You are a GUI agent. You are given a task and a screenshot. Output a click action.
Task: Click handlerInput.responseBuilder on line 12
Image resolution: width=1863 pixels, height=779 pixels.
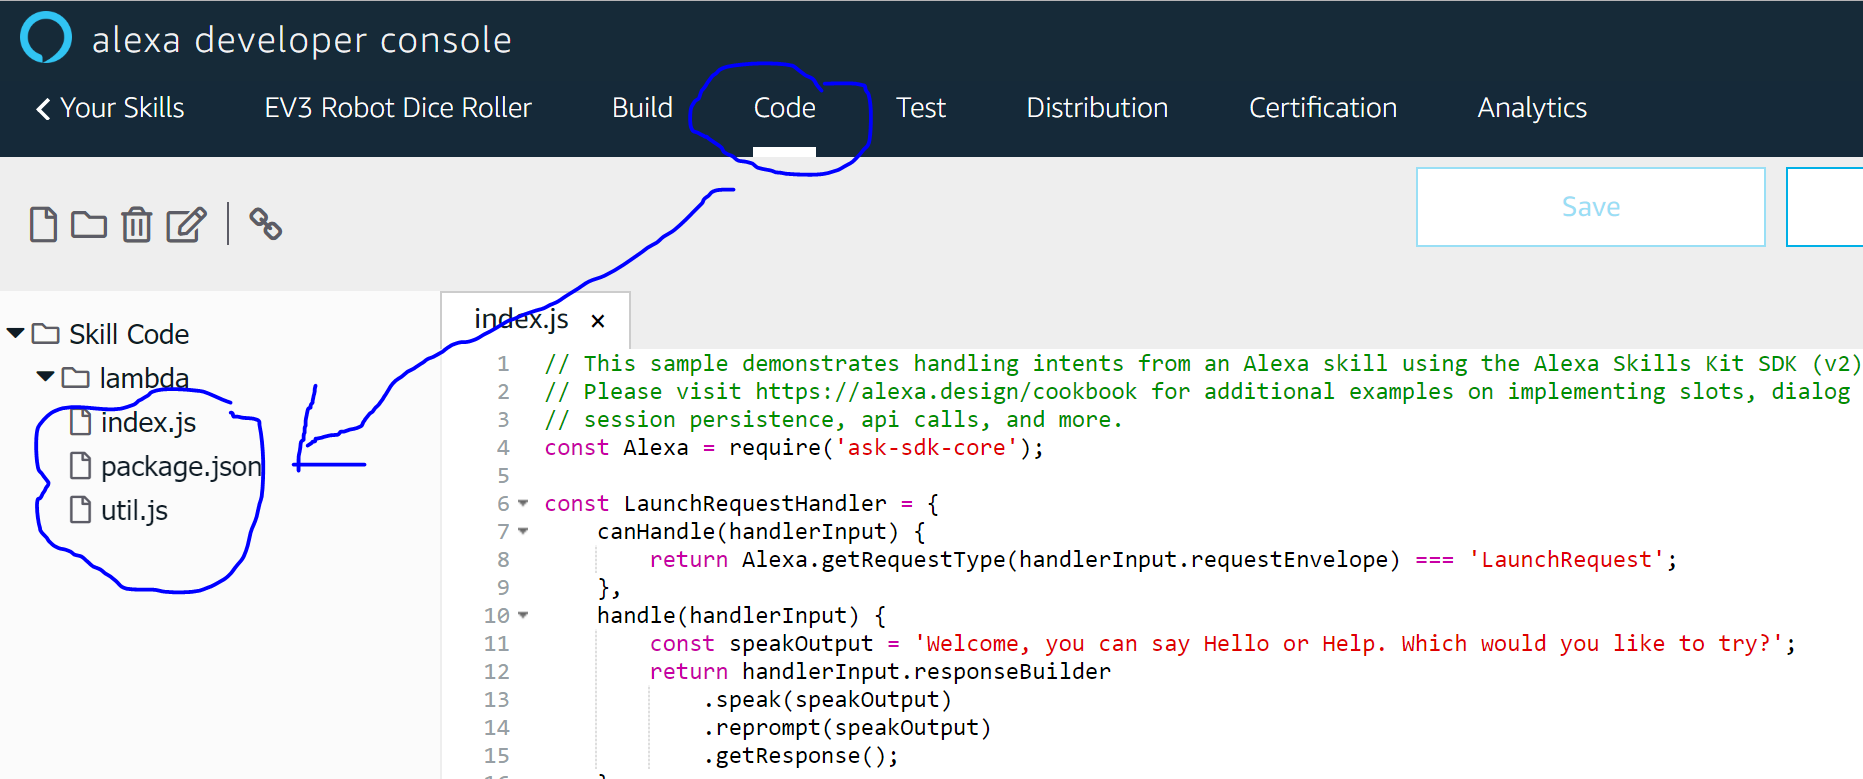click(x=926, y=671)
